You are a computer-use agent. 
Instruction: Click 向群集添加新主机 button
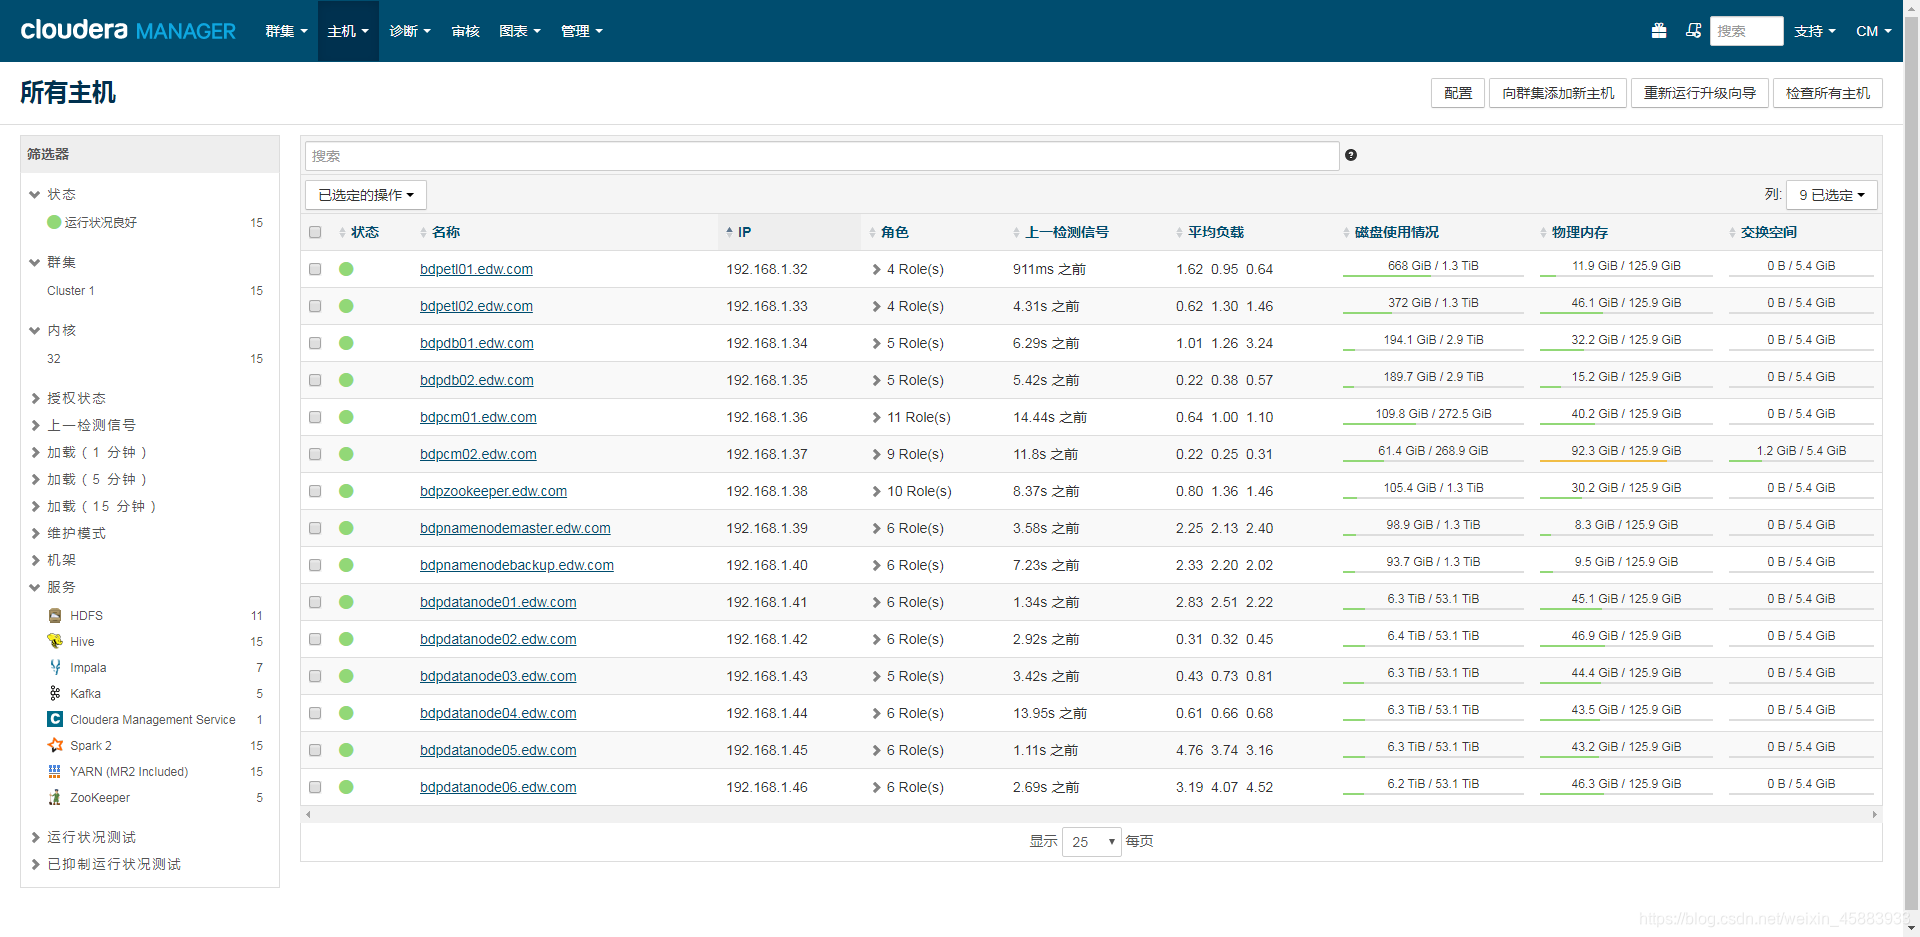coord(1558,93)
